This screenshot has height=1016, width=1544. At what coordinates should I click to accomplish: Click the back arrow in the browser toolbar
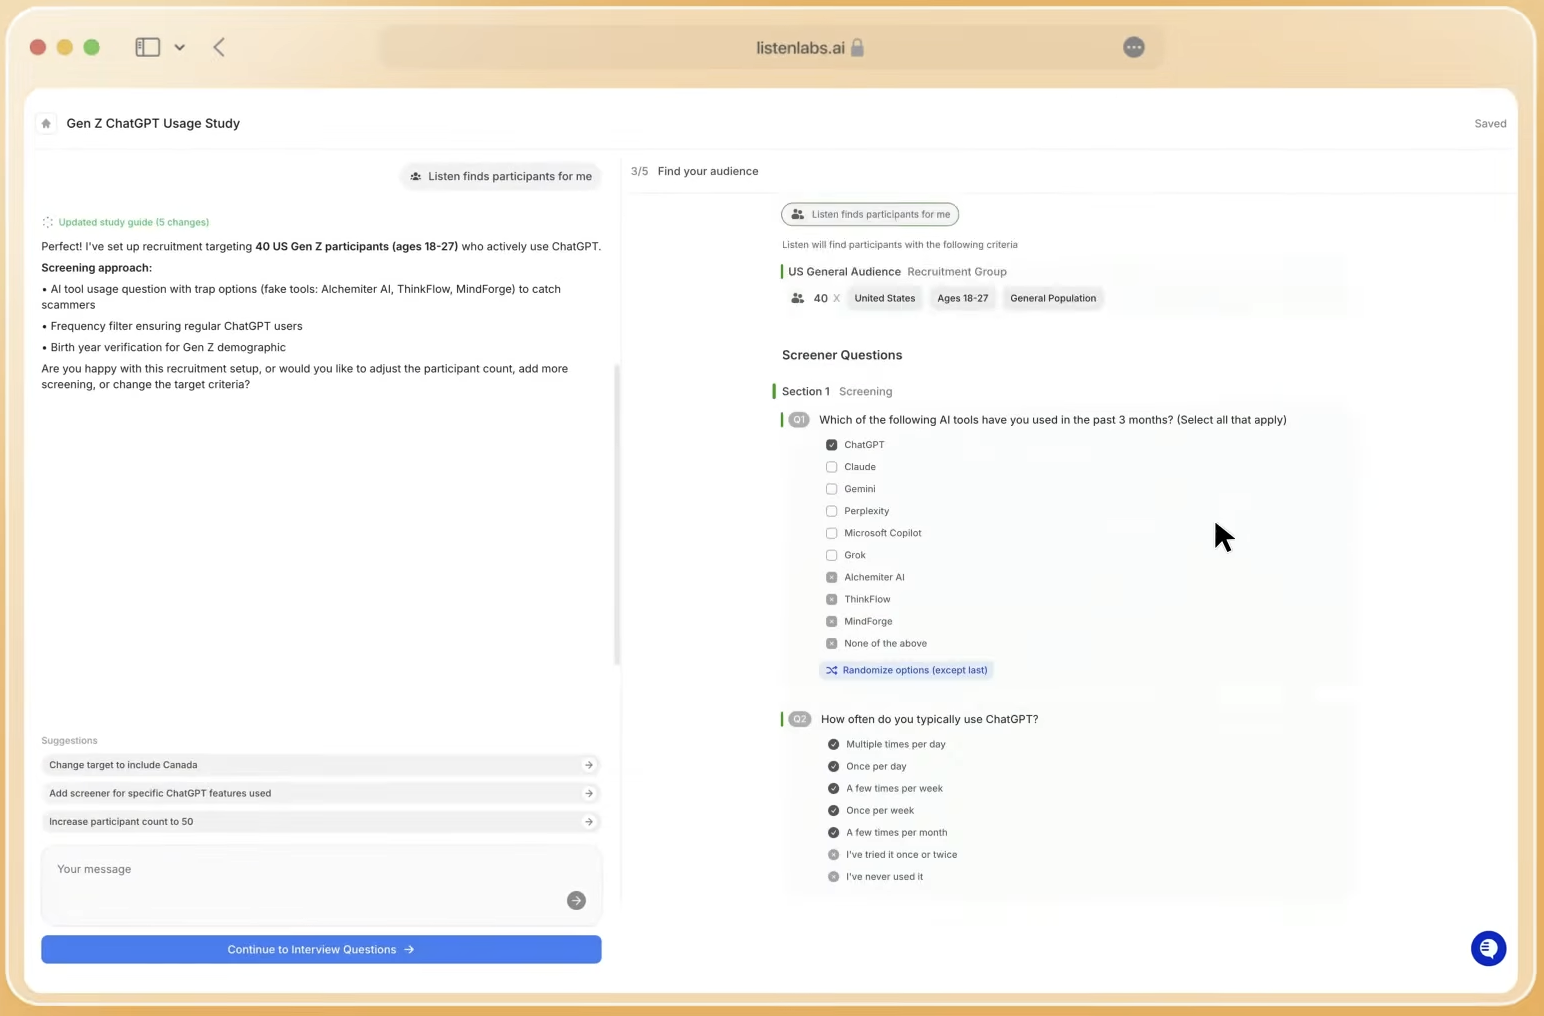pos(219,46)
